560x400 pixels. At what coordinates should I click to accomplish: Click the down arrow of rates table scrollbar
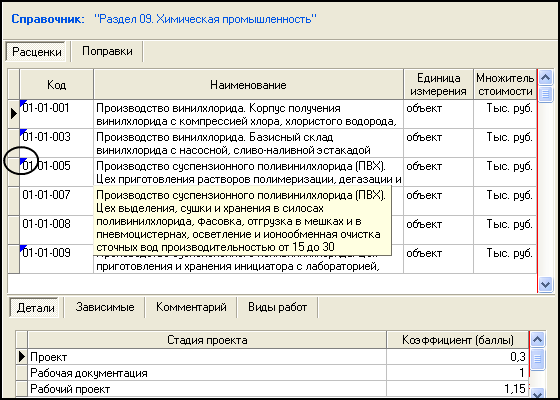click(545, 284)
